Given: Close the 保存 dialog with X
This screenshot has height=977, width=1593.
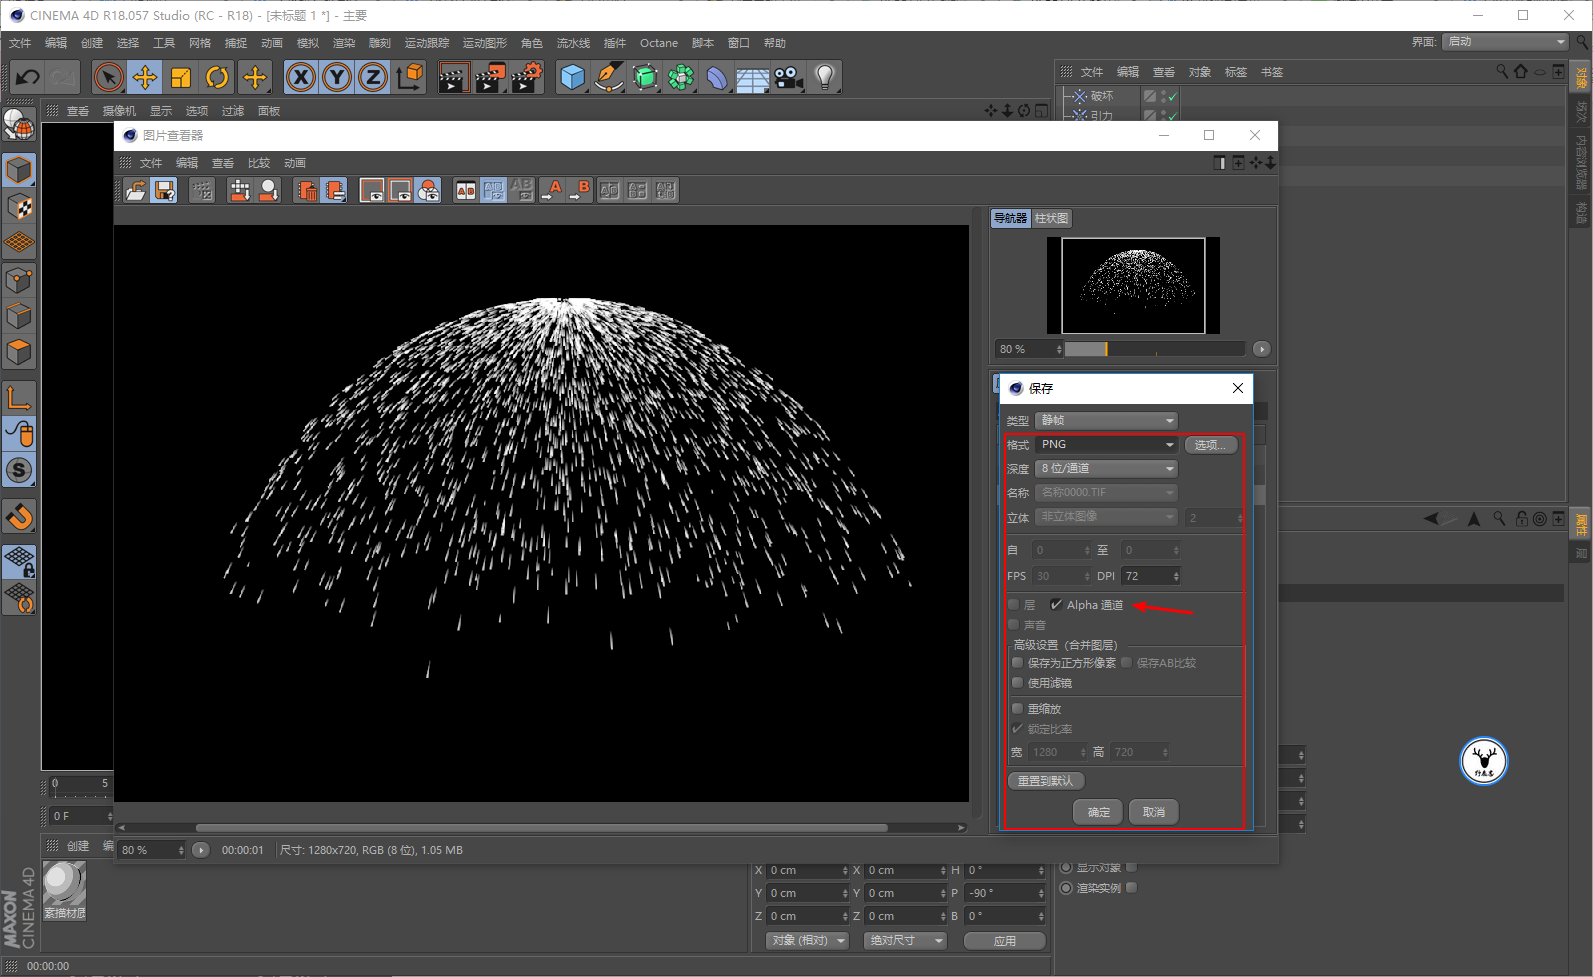Looking at the screenshot, I should 1238,388.
